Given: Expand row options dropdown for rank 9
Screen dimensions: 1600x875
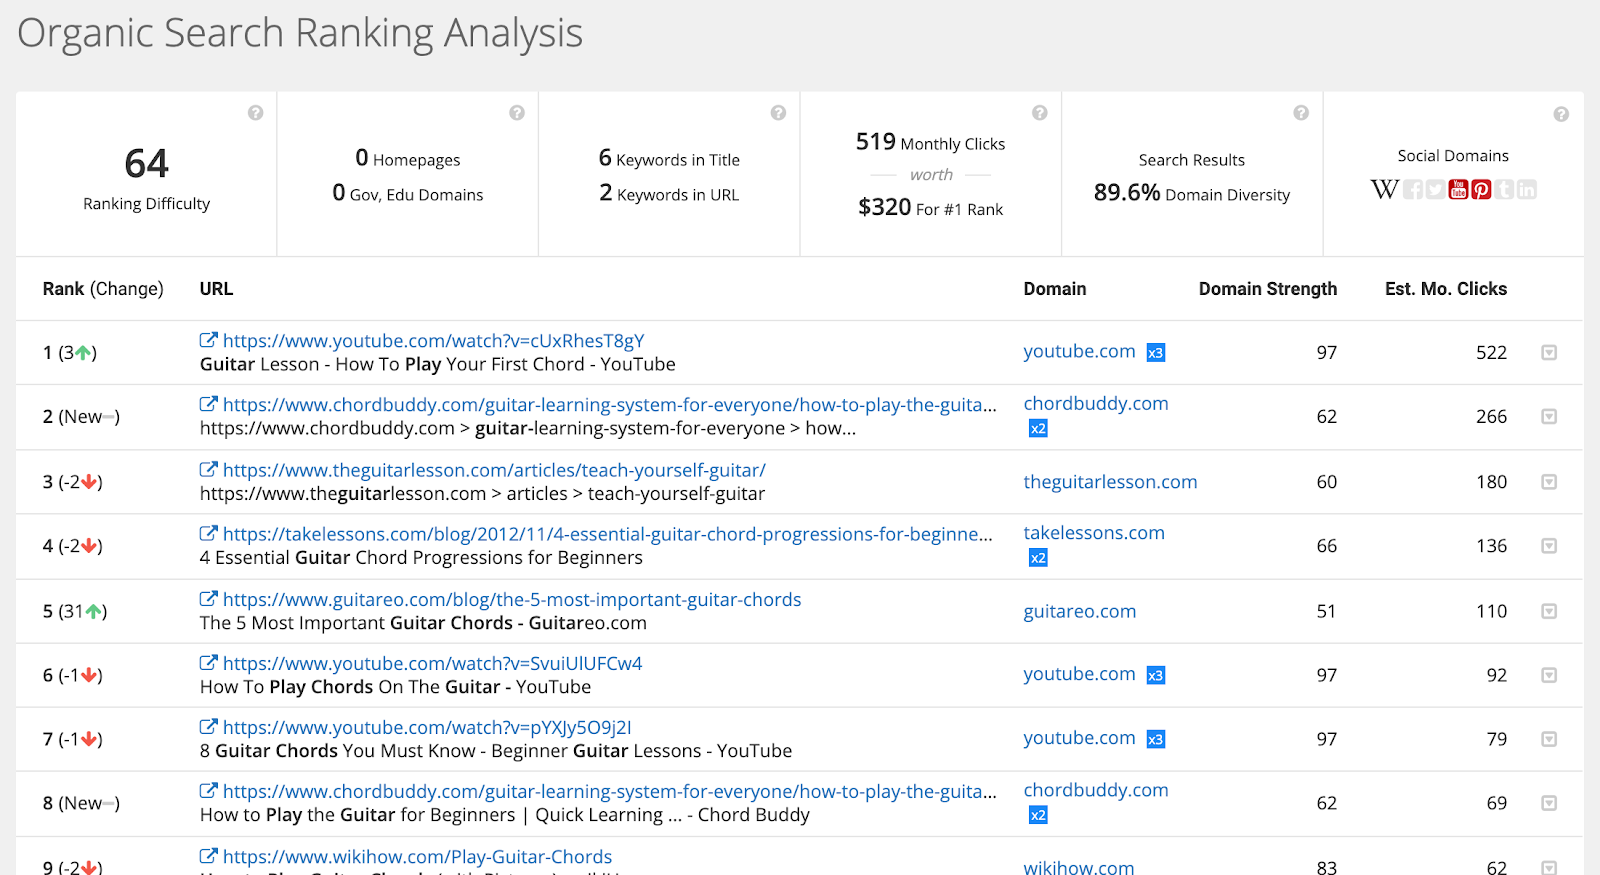Looking at the screenshot, I should tap(1549, 867).
